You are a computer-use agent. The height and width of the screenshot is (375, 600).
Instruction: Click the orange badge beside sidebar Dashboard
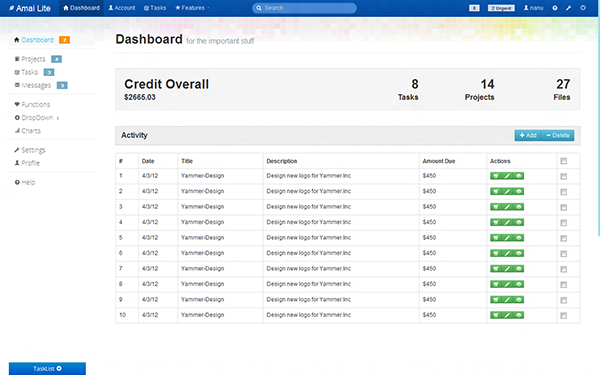[64, 40]
